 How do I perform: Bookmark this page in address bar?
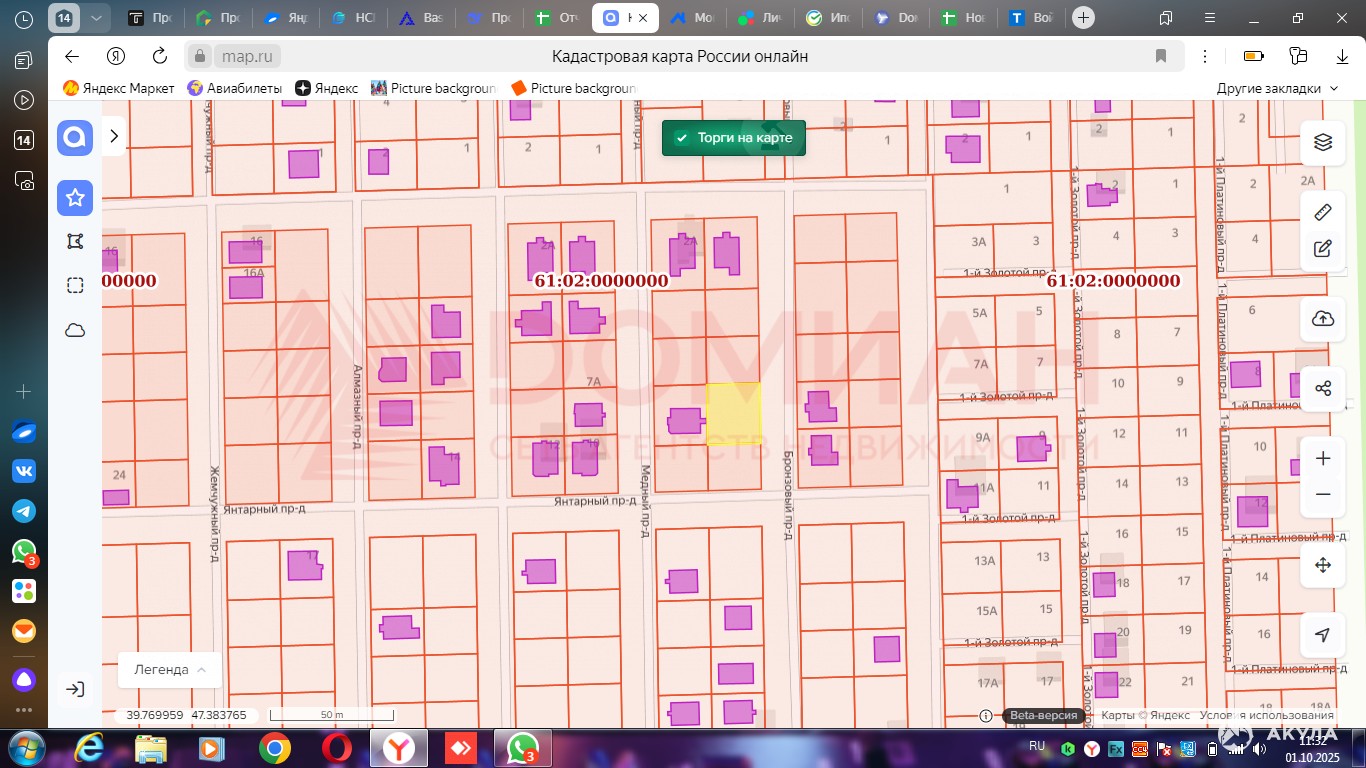[x=1161, y=56]
